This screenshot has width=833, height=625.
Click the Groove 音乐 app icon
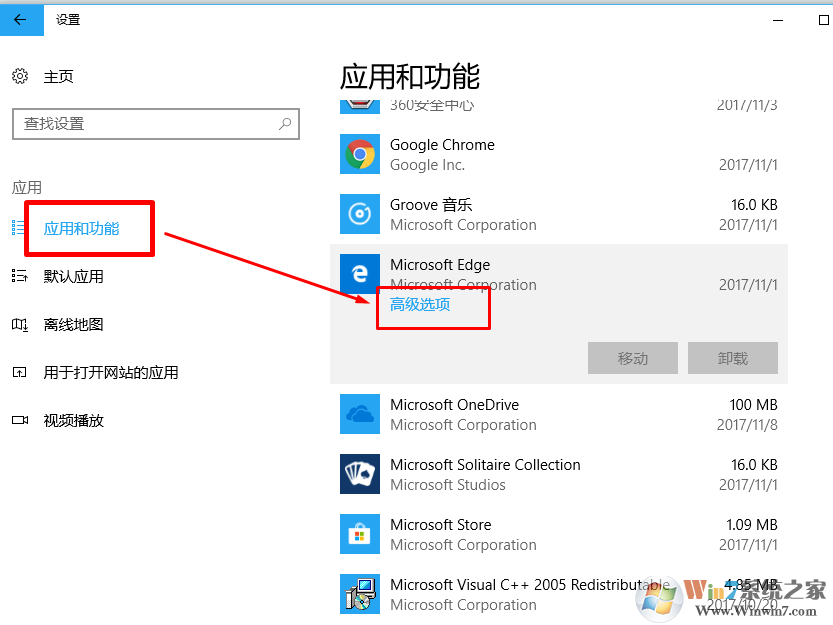(x=360, y=214)
